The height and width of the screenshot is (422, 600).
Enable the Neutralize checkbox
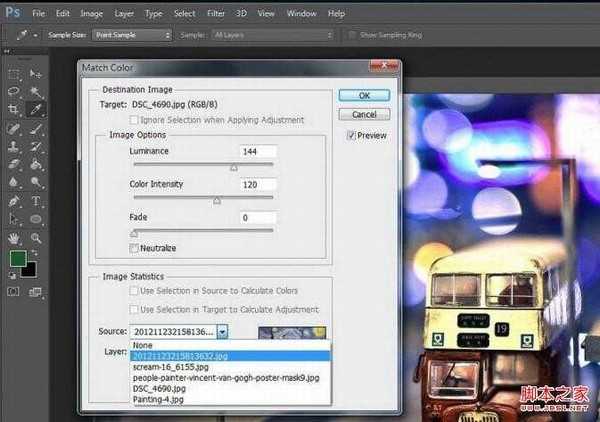point(134,247)
